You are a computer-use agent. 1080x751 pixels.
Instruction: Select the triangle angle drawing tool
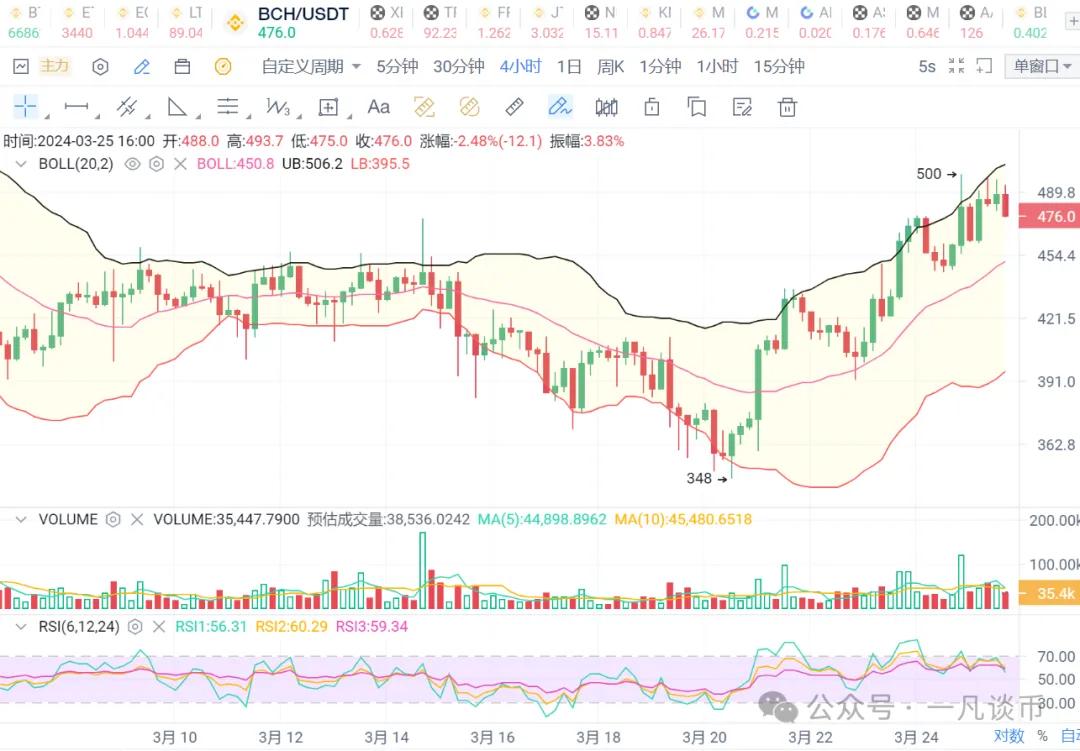point(177,107)
